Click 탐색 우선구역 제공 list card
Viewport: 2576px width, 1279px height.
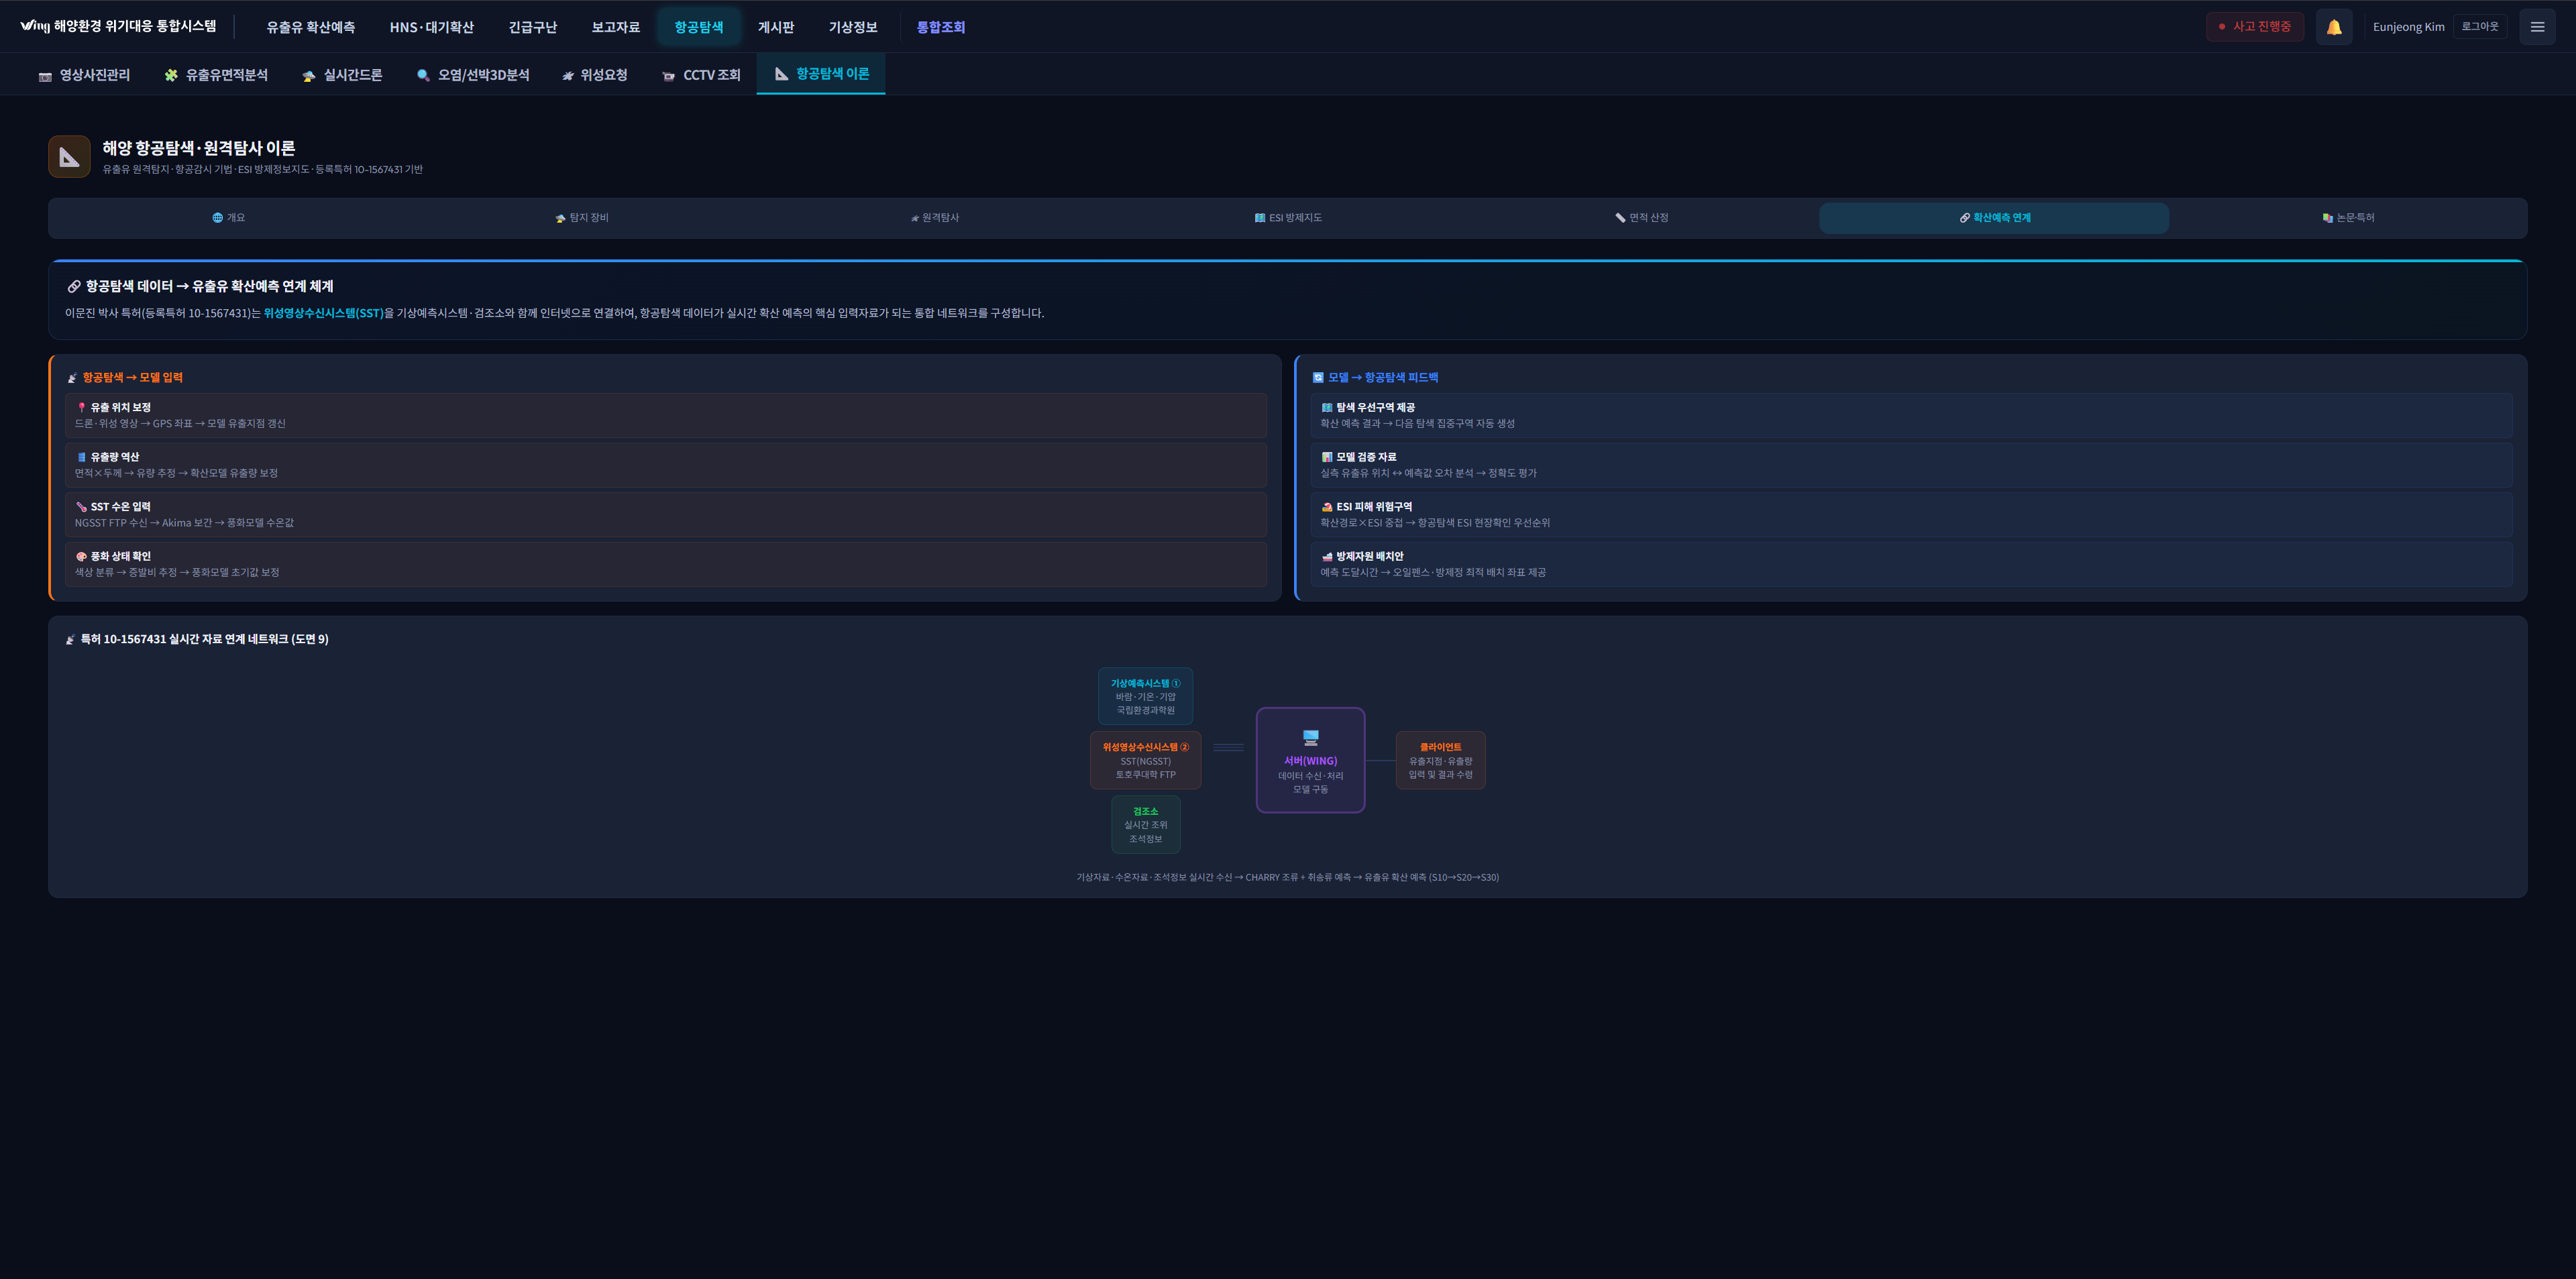1910,415
